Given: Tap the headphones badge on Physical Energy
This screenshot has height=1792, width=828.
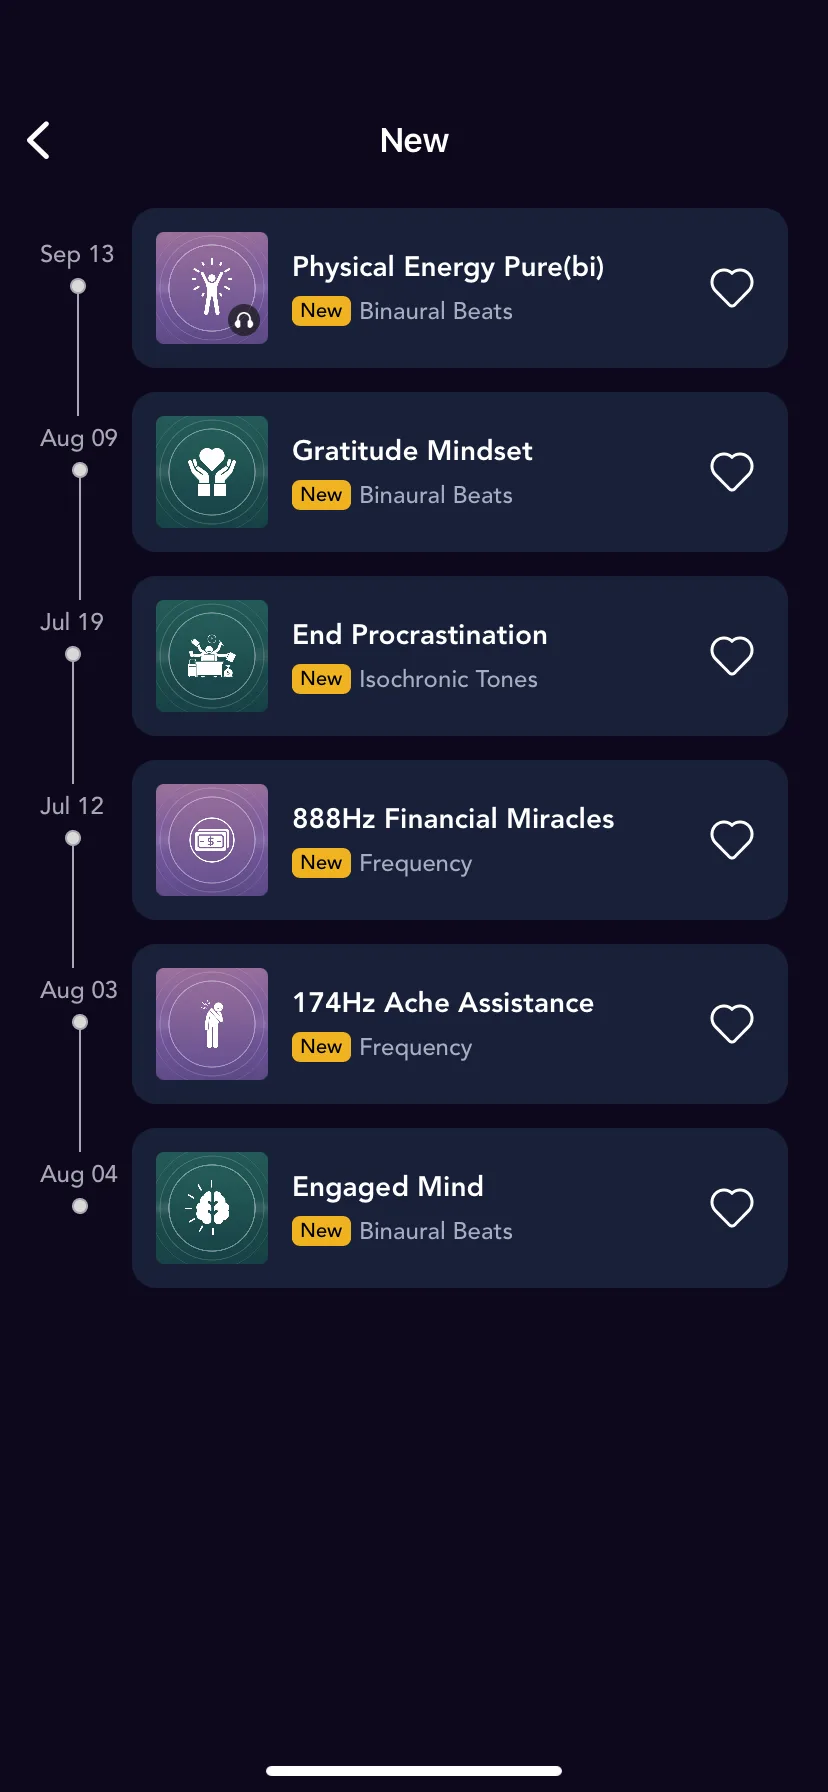Looking at the screenshot, I should [244, 320].
